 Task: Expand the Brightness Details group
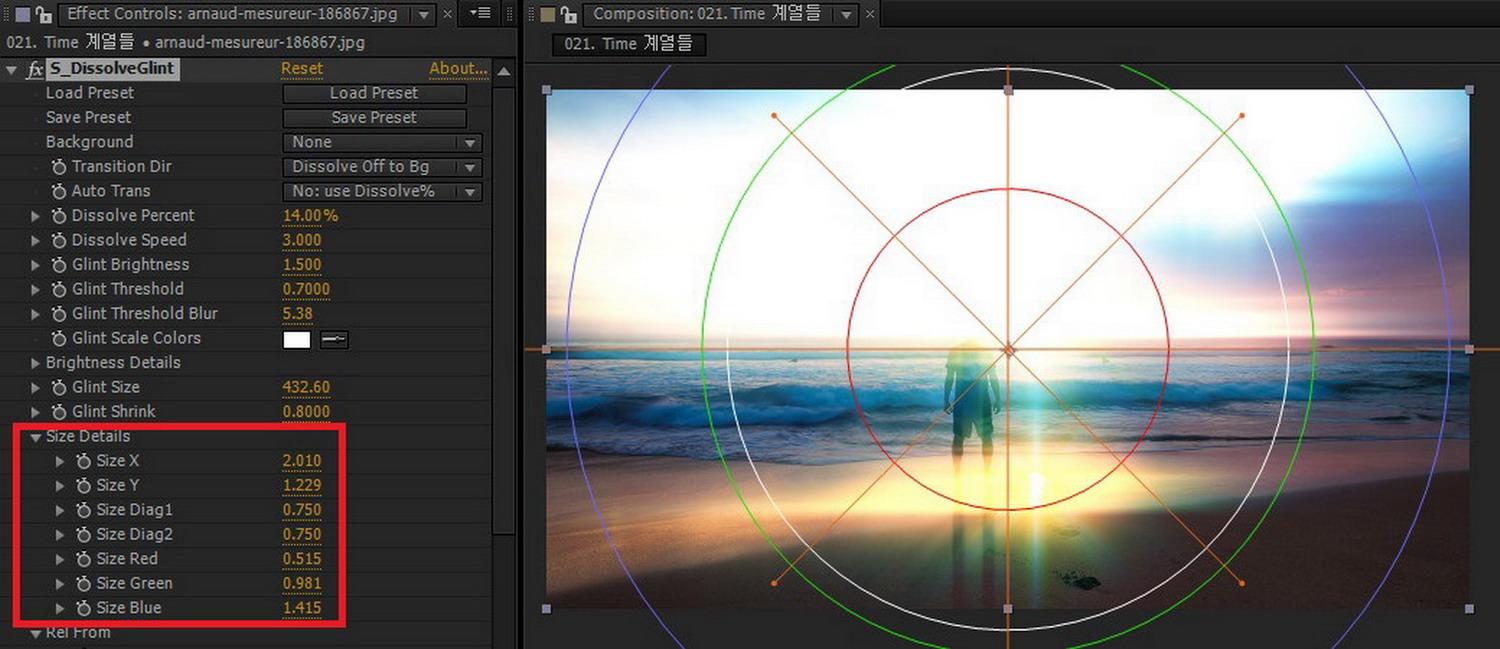click(x=36, y=363)
